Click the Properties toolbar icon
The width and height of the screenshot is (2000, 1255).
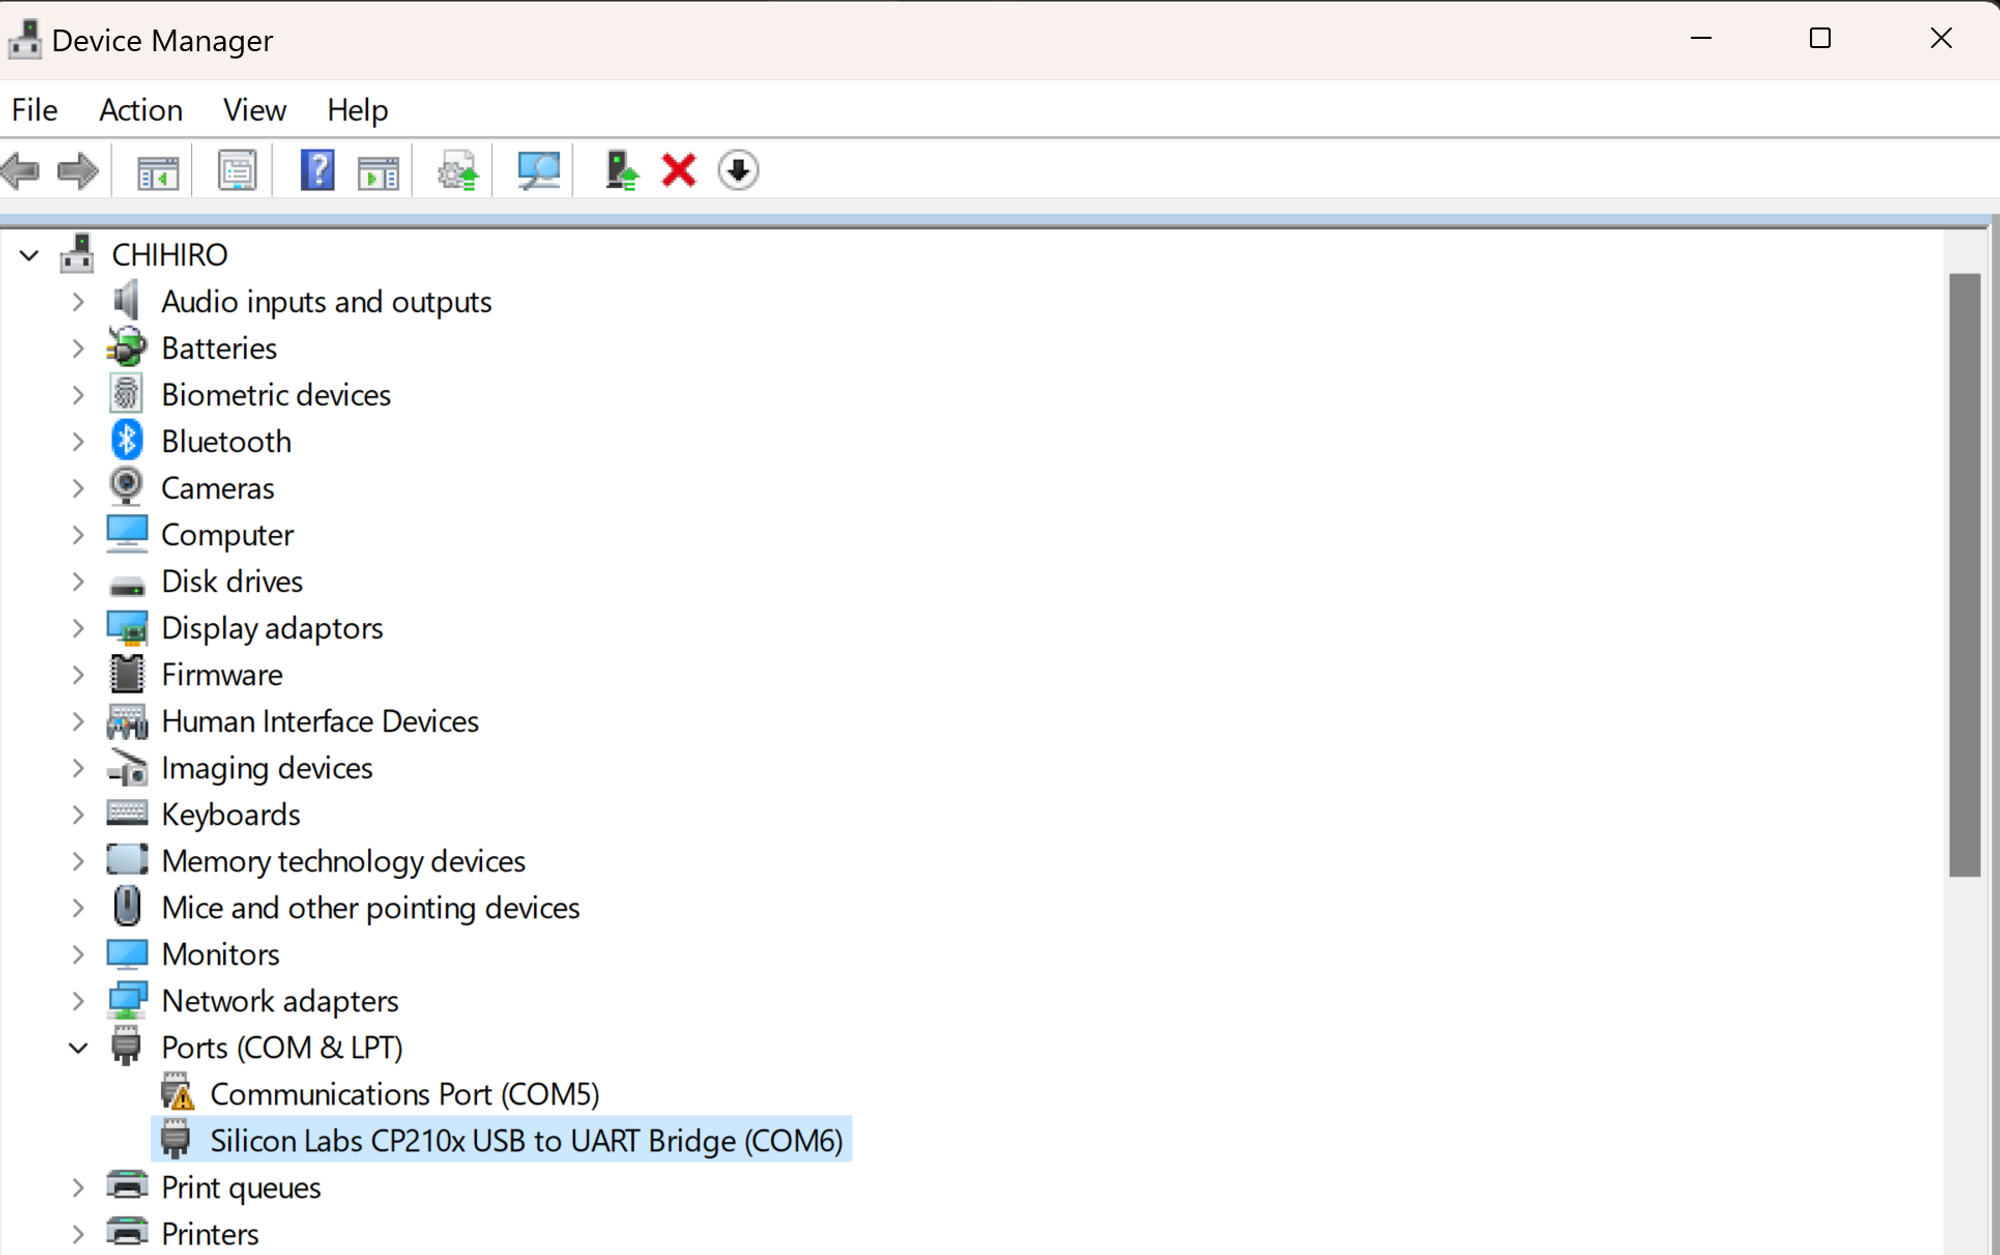(237, 171)
